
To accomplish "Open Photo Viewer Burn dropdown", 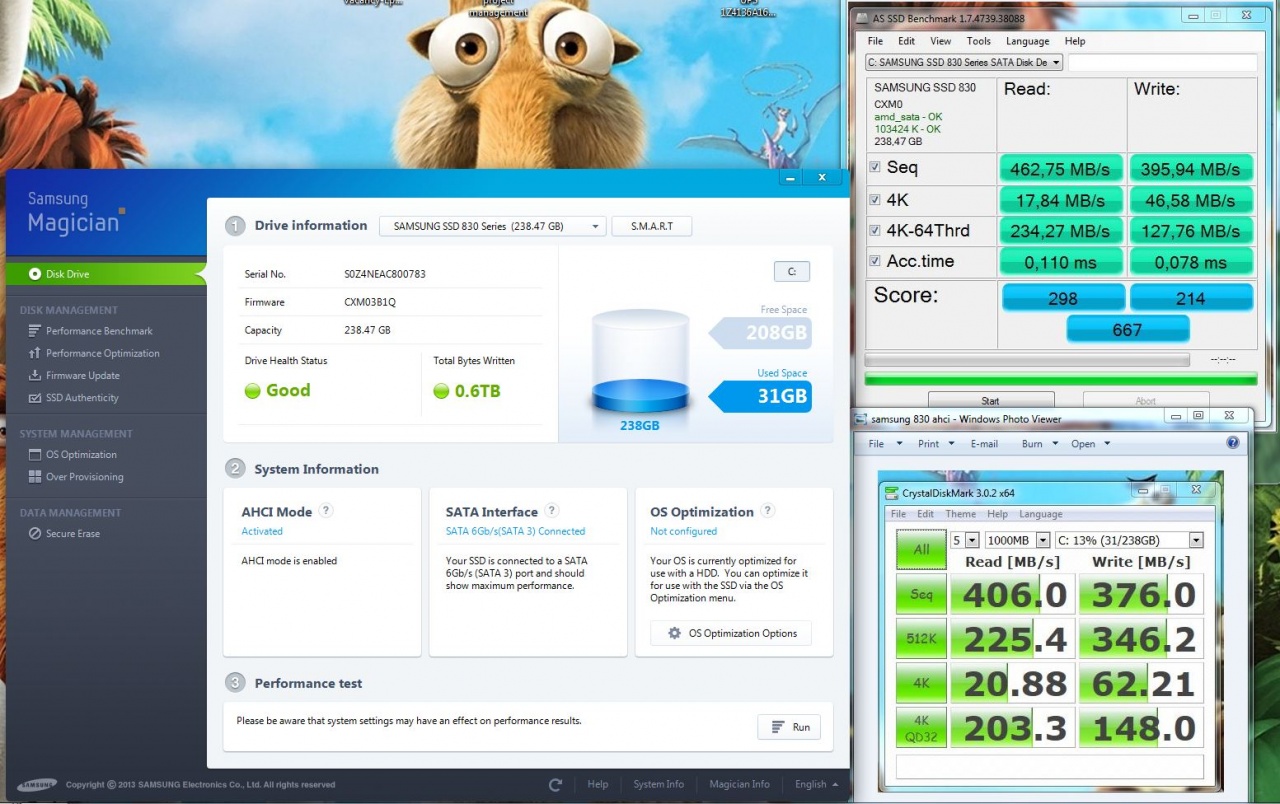I will pyautogui.click(x=1040, y=443).
